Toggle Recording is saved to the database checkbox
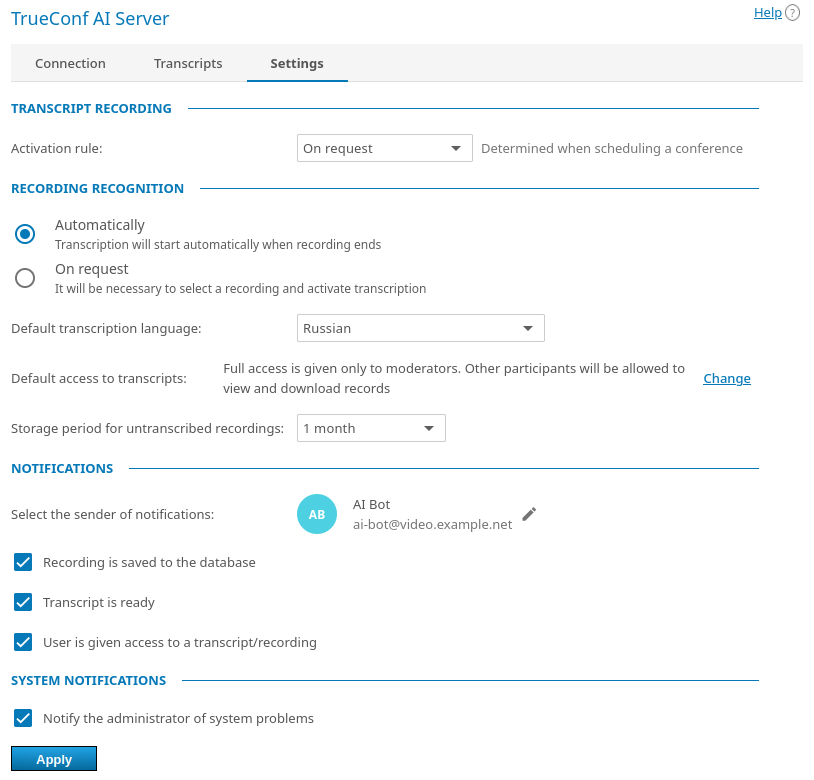This screenshot has height=780, width=814. pos(24,562)
